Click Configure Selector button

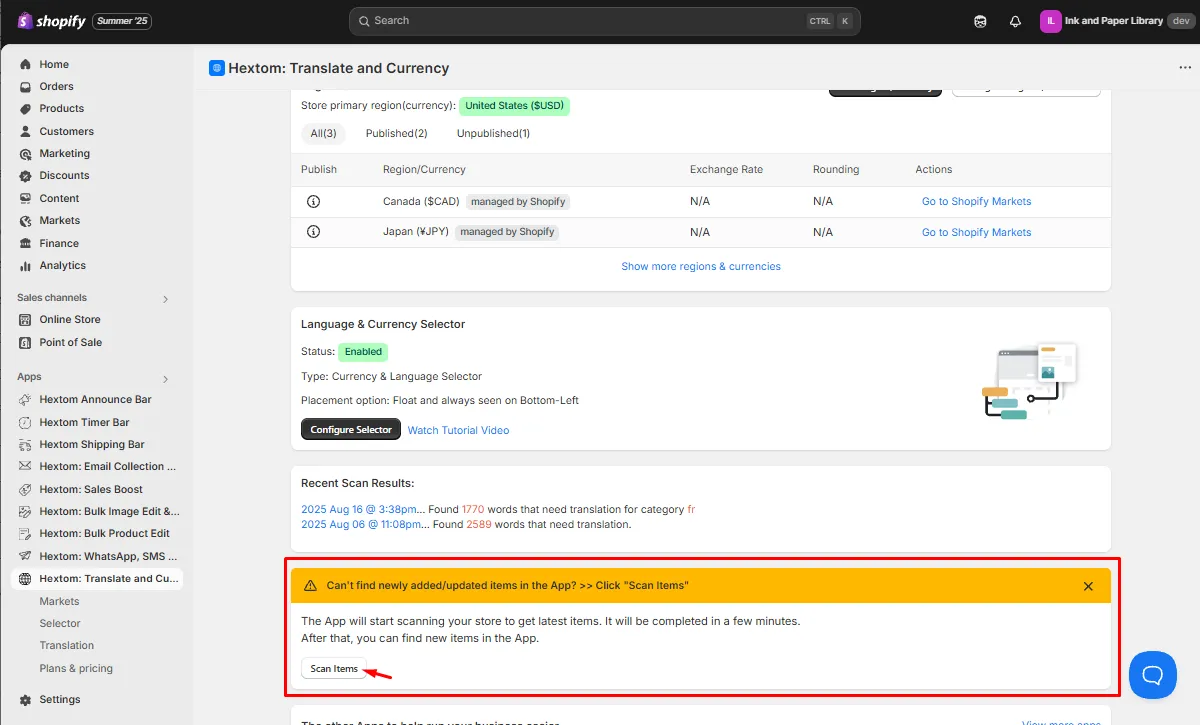pos(351,429)
